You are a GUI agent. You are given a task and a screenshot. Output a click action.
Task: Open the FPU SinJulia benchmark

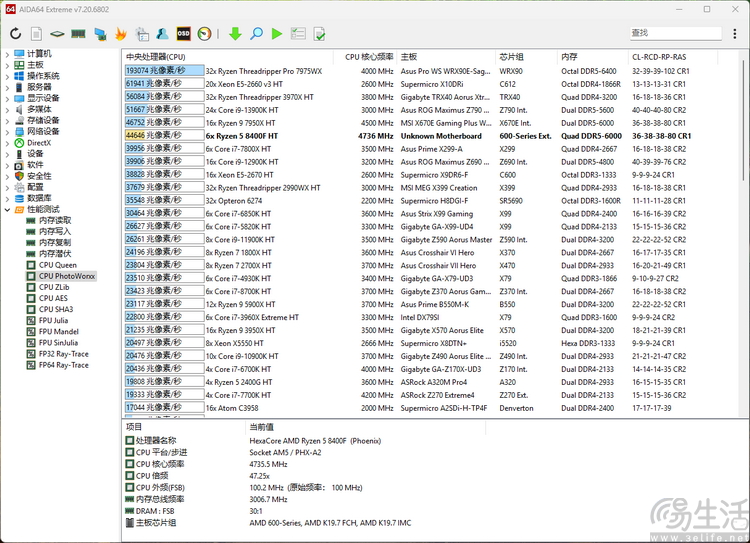[58, 343]
